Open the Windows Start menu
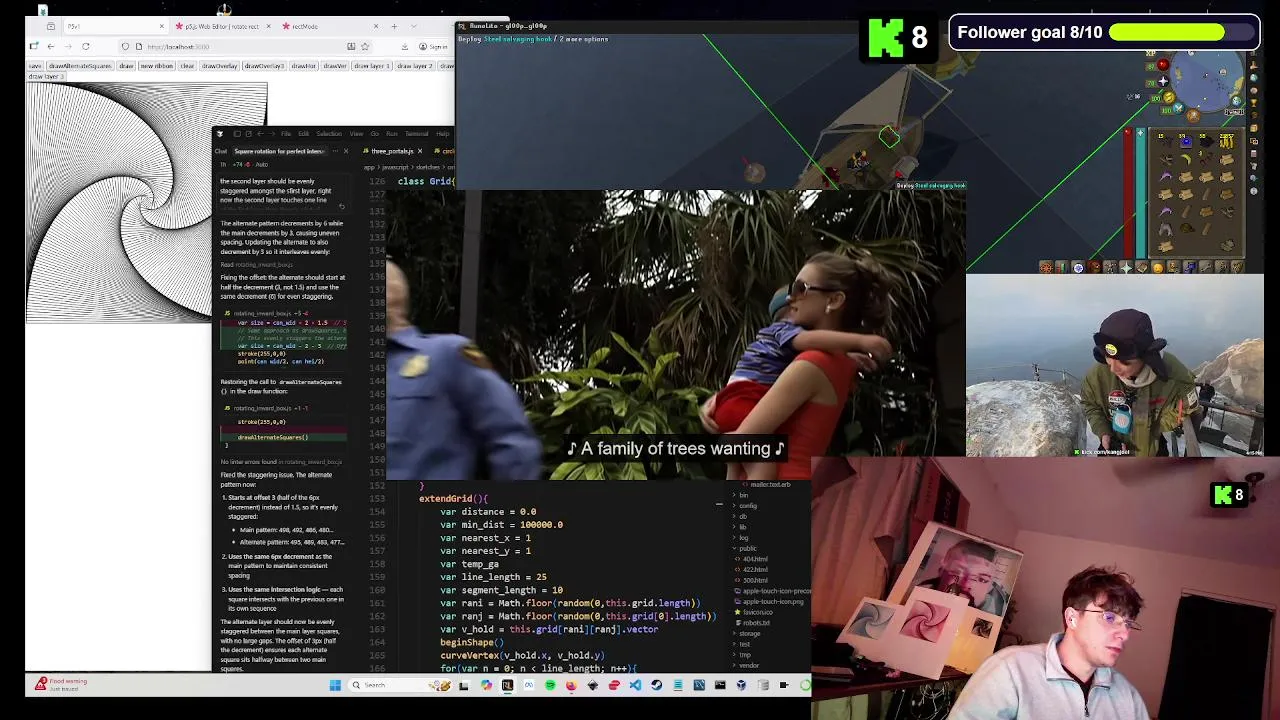Screen dimensions: 1280x720 coord(335,685)
